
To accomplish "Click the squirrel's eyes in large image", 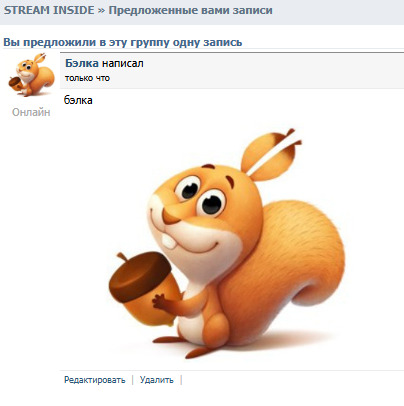I will pos(200,196).
